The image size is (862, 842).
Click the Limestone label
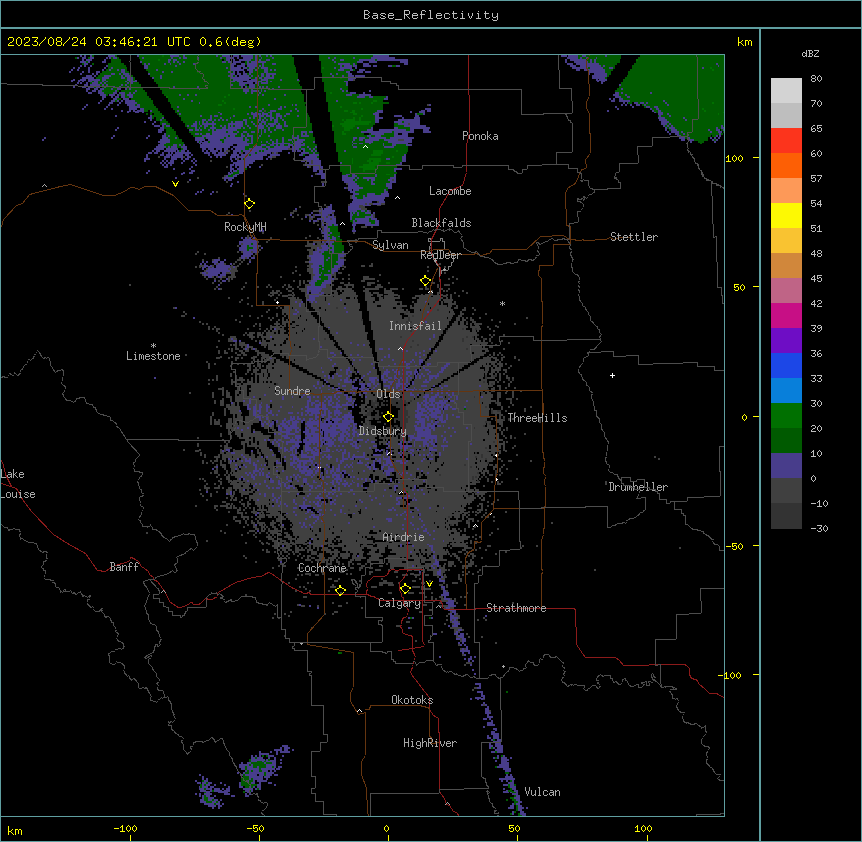click(x=153, y=356)
